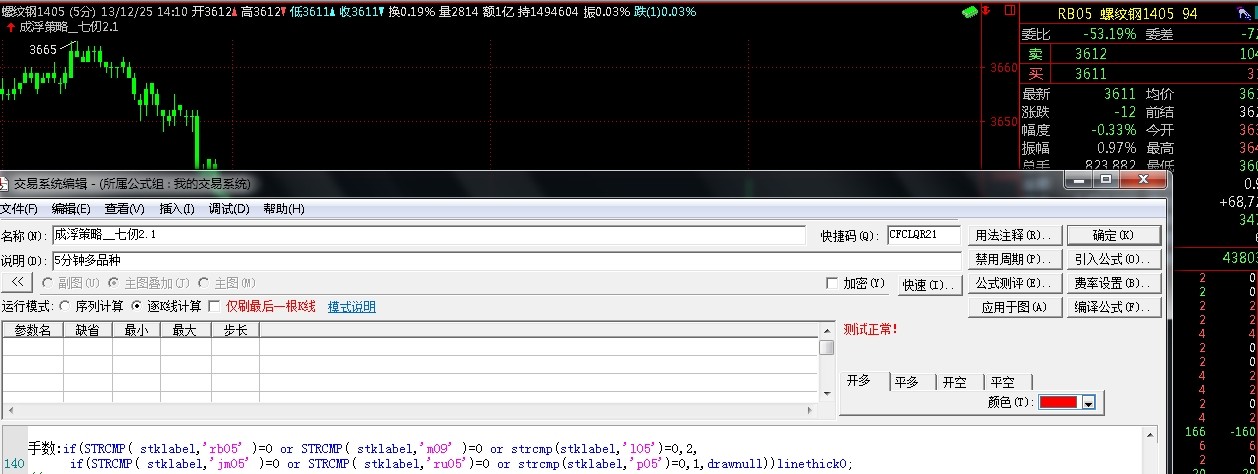Open the 查看(V) menu

tap(124, 209)
